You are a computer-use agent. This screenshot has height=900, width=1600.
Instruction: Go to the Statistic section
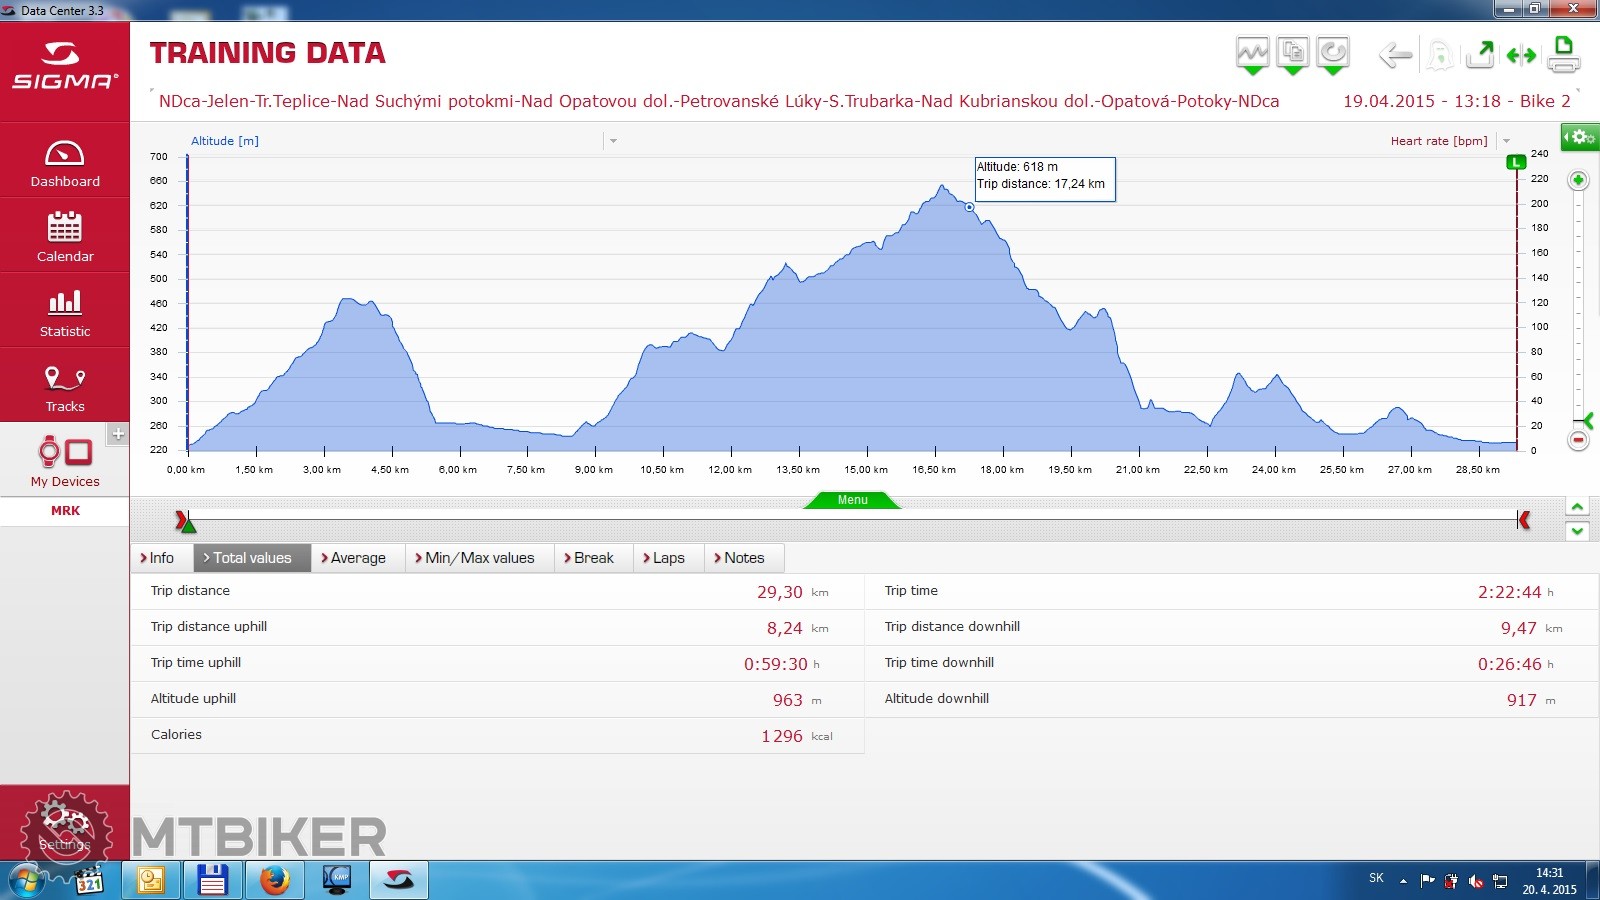[65, 312]
